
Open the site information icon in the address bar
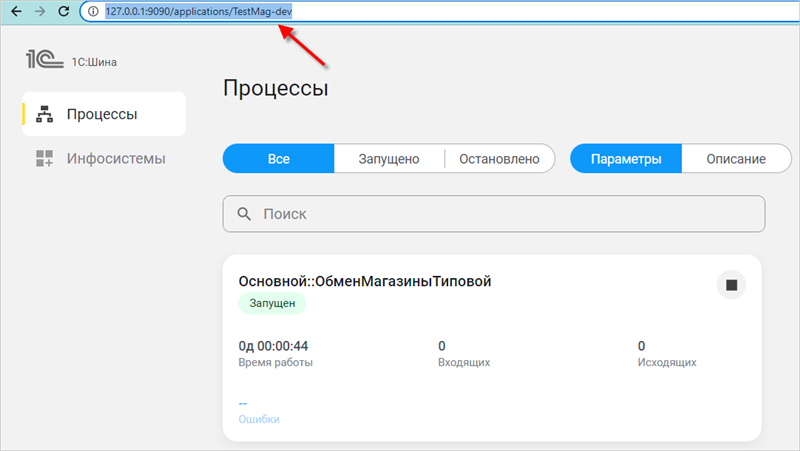click(93, 12)
